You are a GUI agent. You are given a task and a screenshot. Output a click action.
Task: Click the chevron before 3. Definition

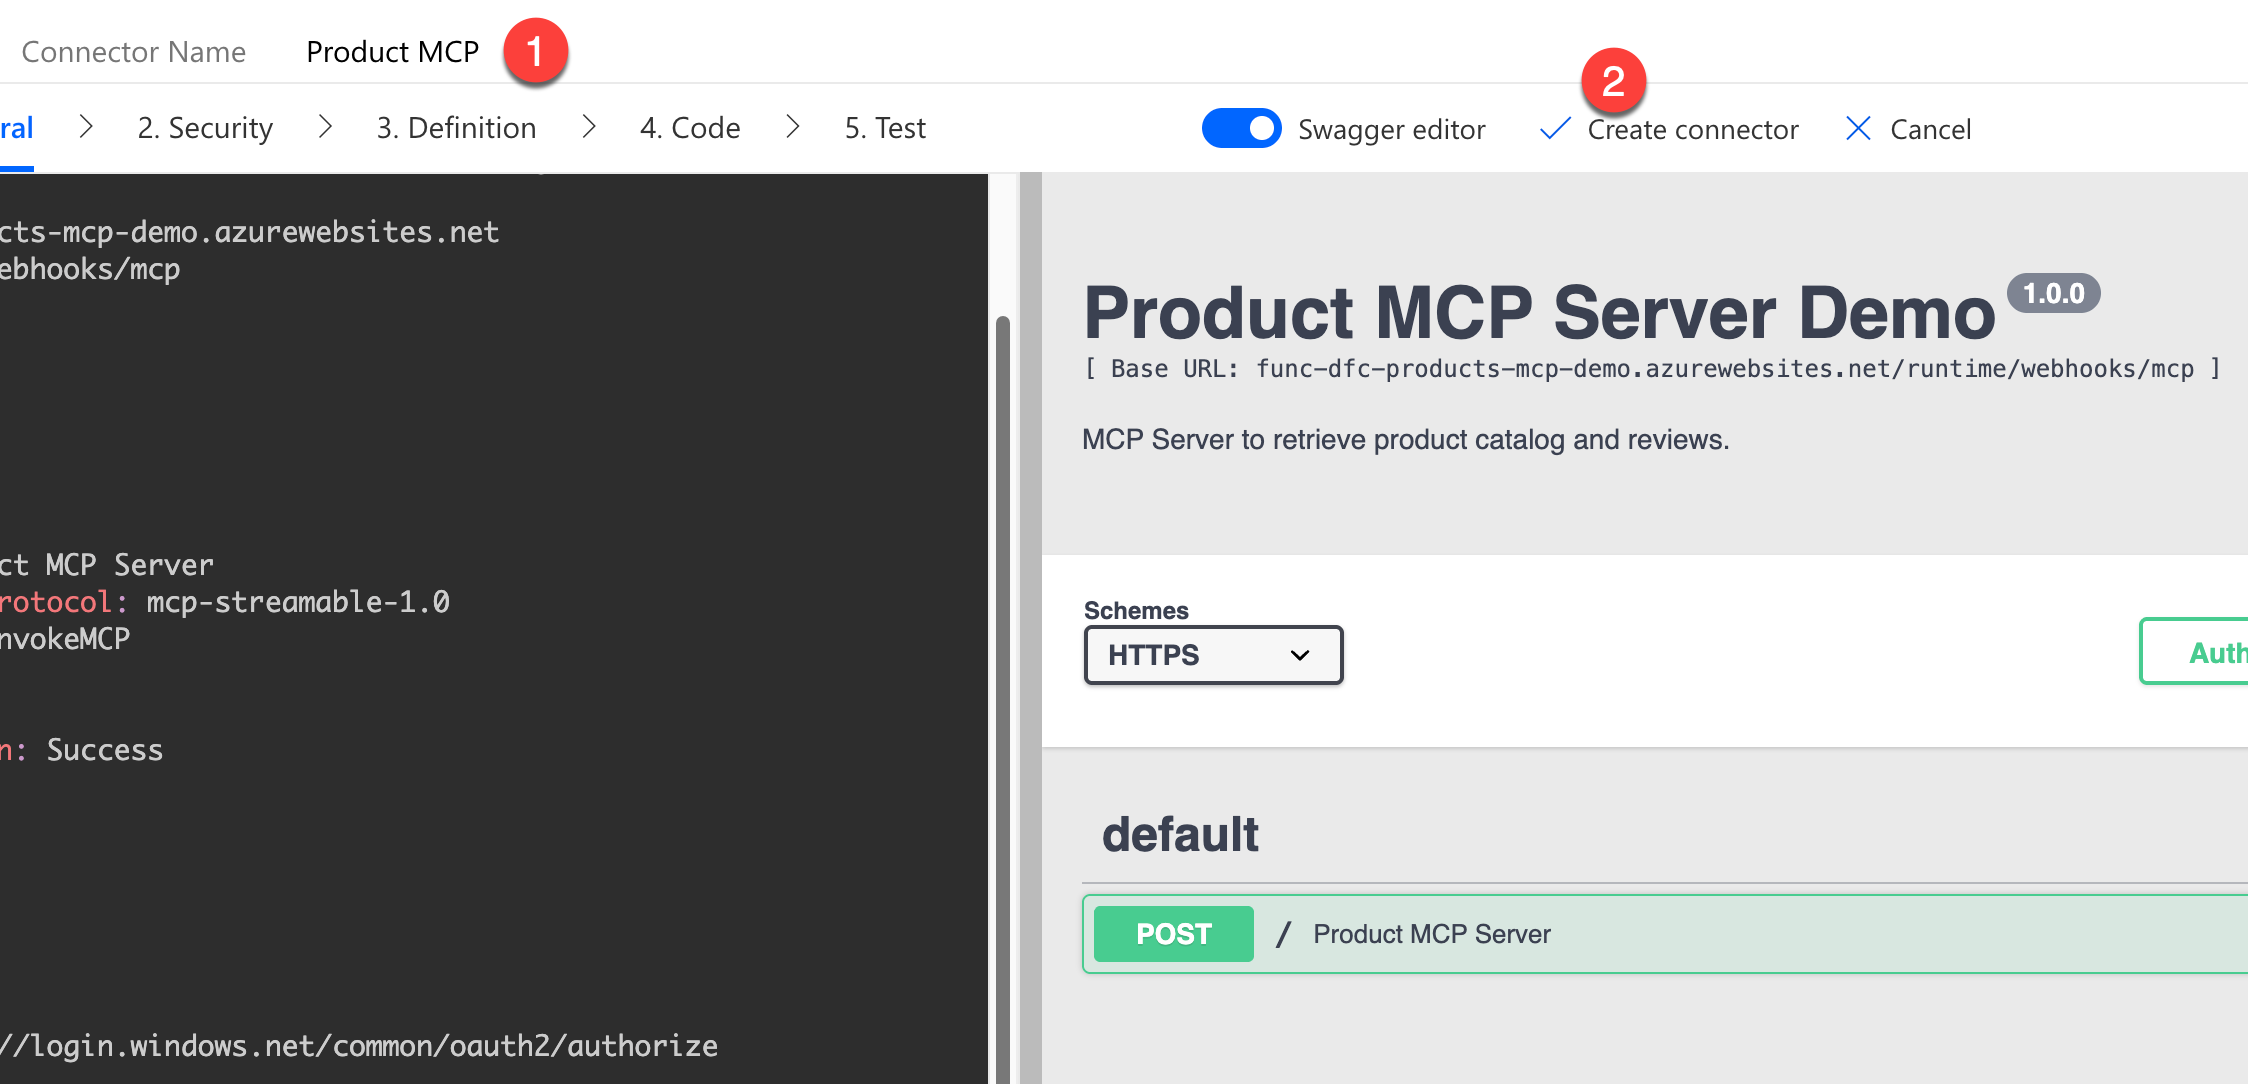[x=325, y=127]
